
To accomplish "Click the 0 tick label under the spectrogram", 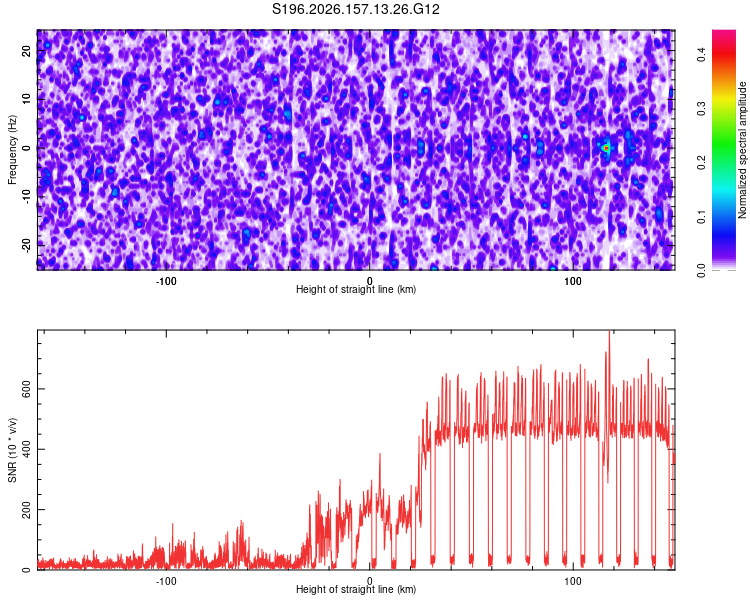I will (369, 281).
